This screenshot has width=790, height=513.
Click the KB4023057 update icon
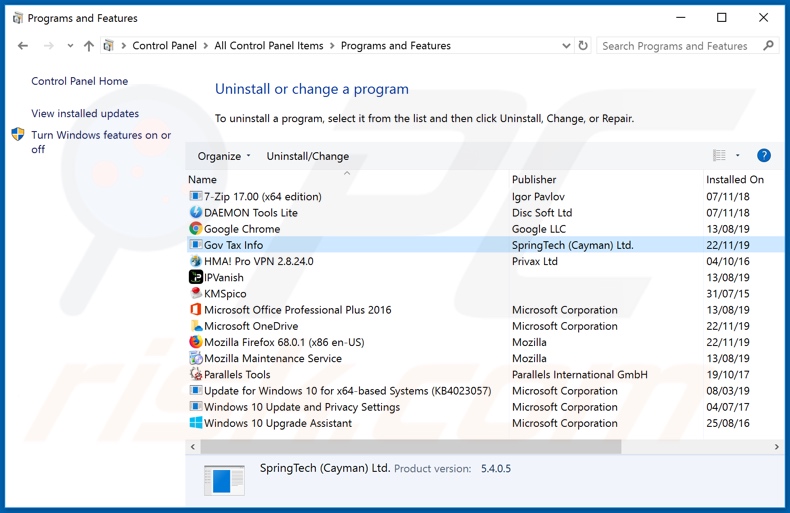[x=195, y=390]
